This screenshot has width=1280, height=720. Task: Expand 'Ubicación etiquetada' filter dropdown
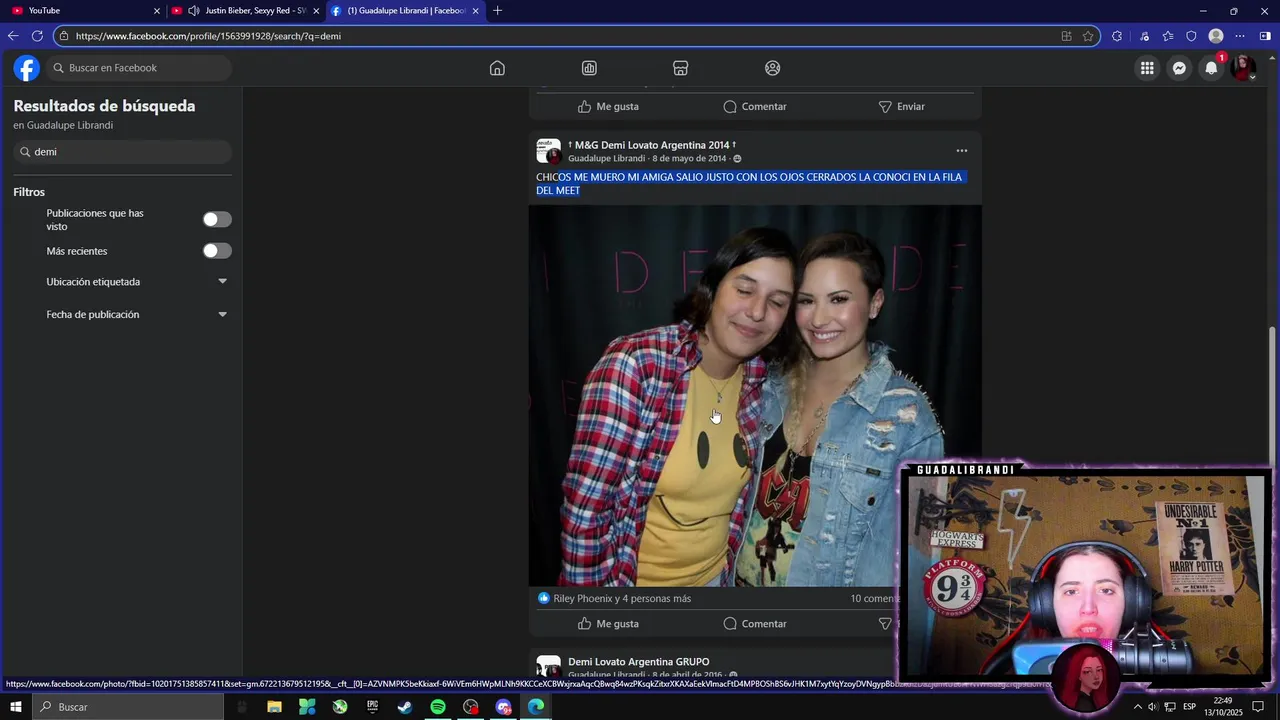pos(222,282)
